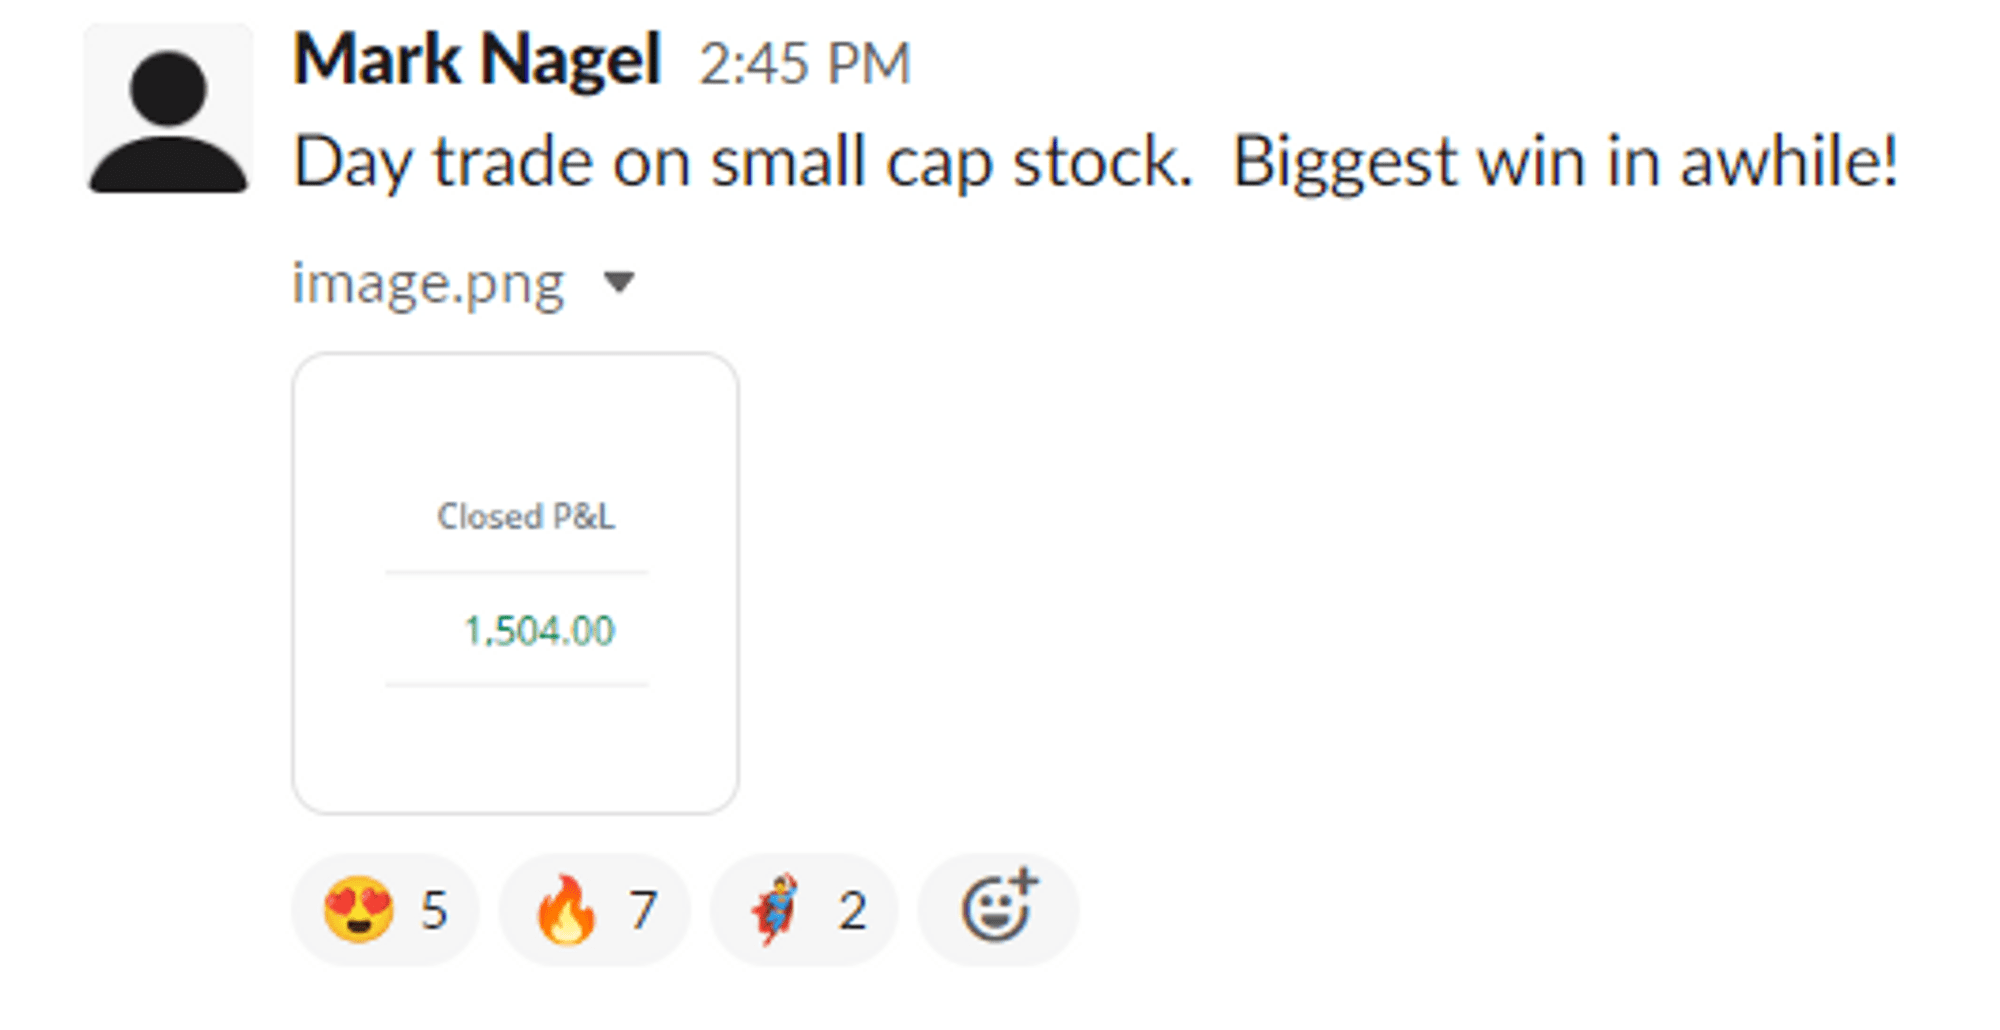Click Mark Nagel's profile avatar

(x=168, y=109)
